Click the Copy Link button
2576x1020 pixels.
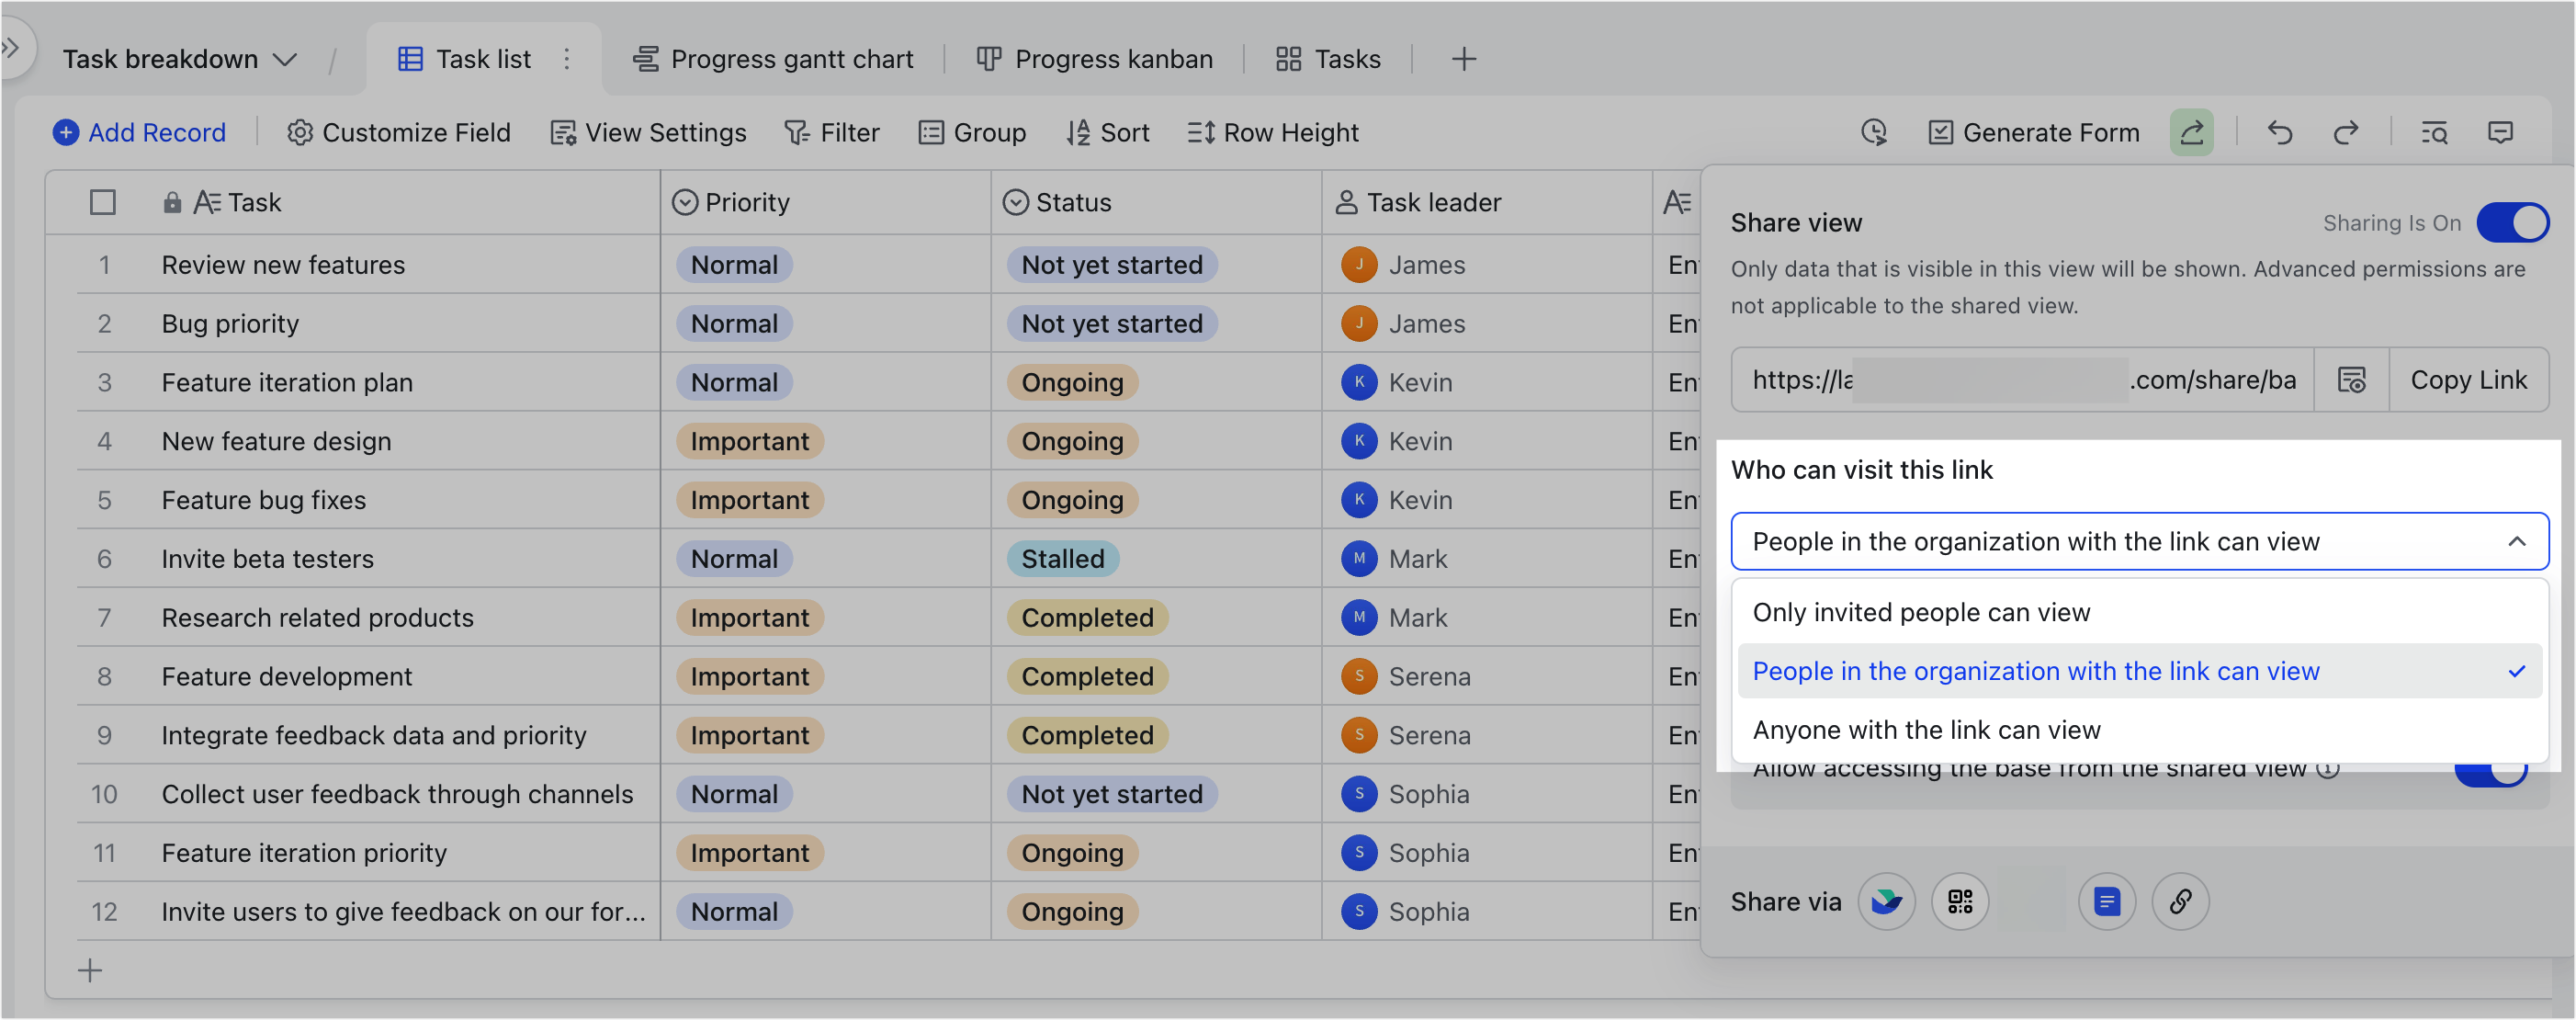coord(2468,380)
